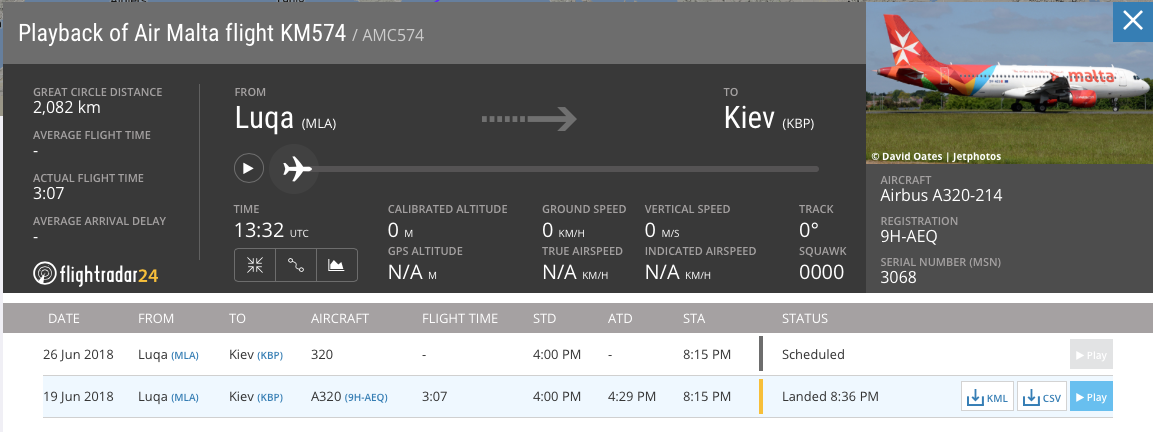Toggle the flight route path icon
Screen dimensions: 1153x432
[296, 265]
